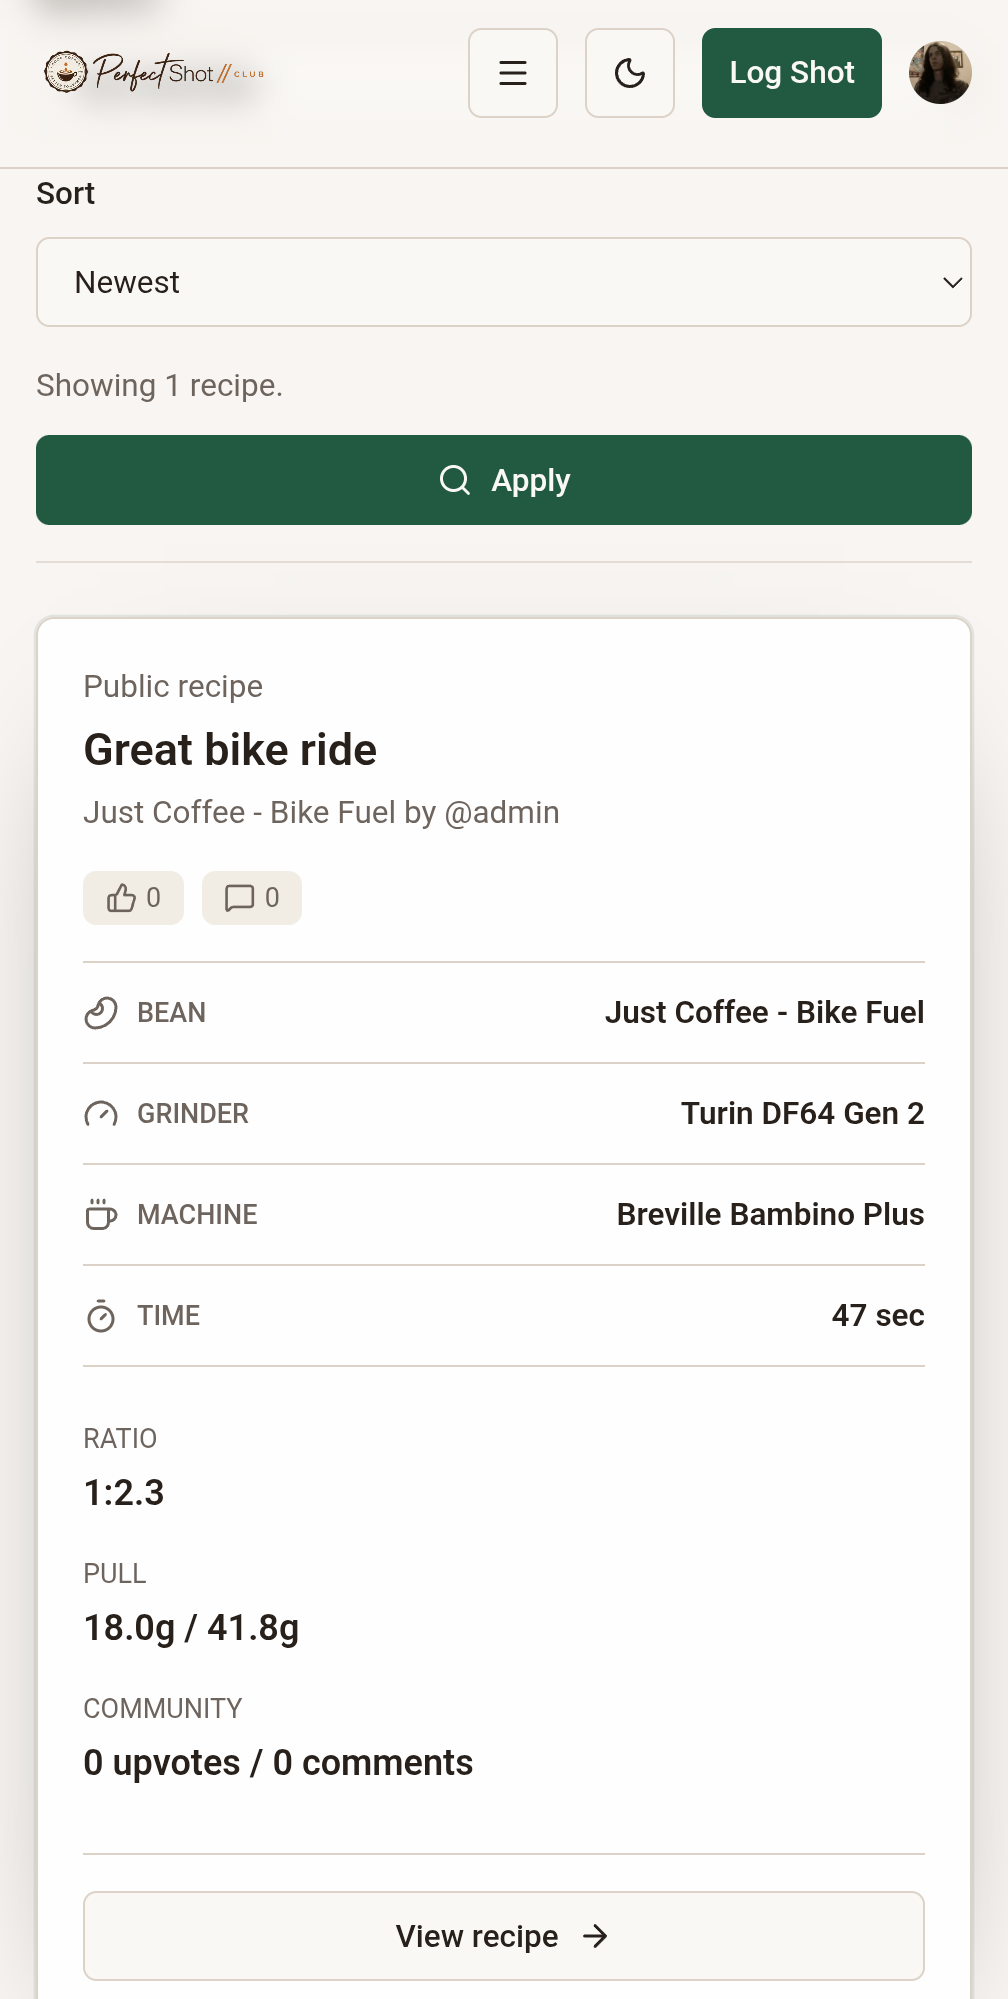Click the Log Shot button
This screenshot has height=1999, width=1008.
click(792, 73)
